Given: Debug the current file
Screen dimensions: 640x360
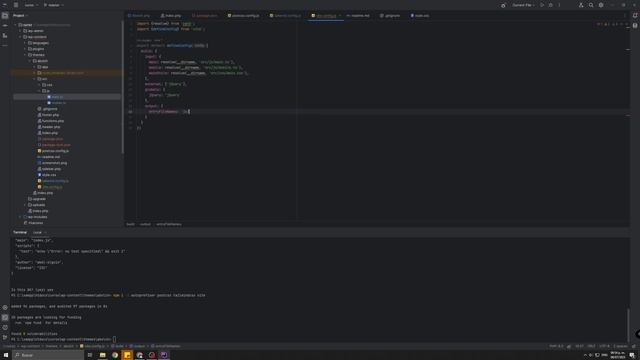Looking at the screenshot, I should tap(551, 5).
